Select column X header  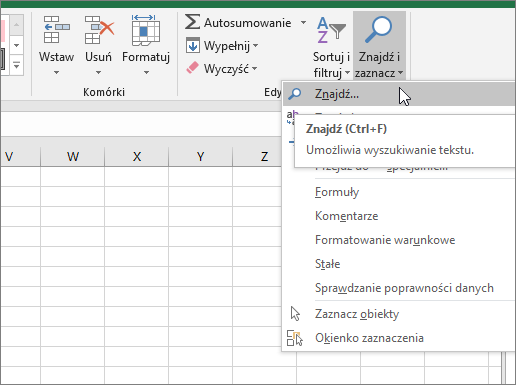click(x=136, y=156)
